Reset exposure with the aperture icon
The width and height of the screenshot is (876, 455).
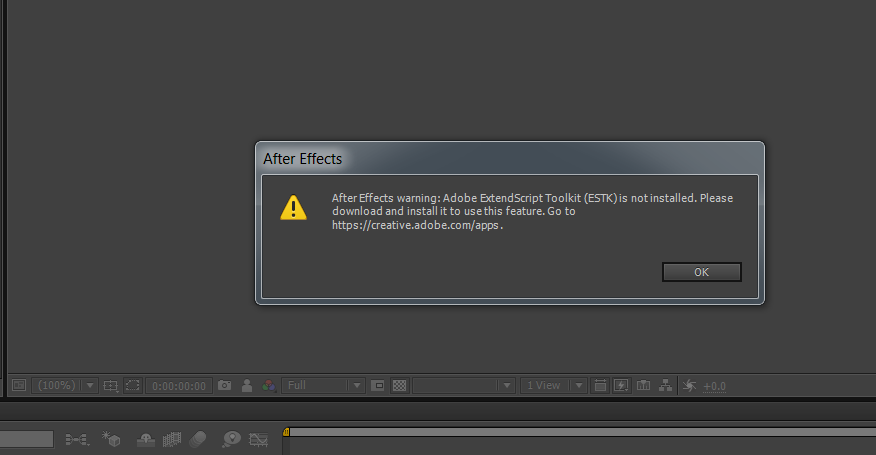pos(689,386)
